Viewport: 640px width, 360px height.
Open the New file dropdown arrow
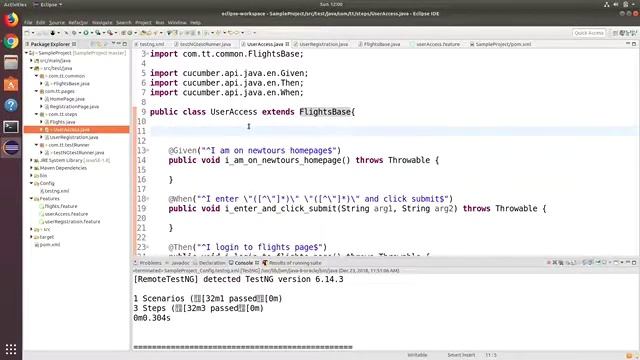click(x=33, y=33)
